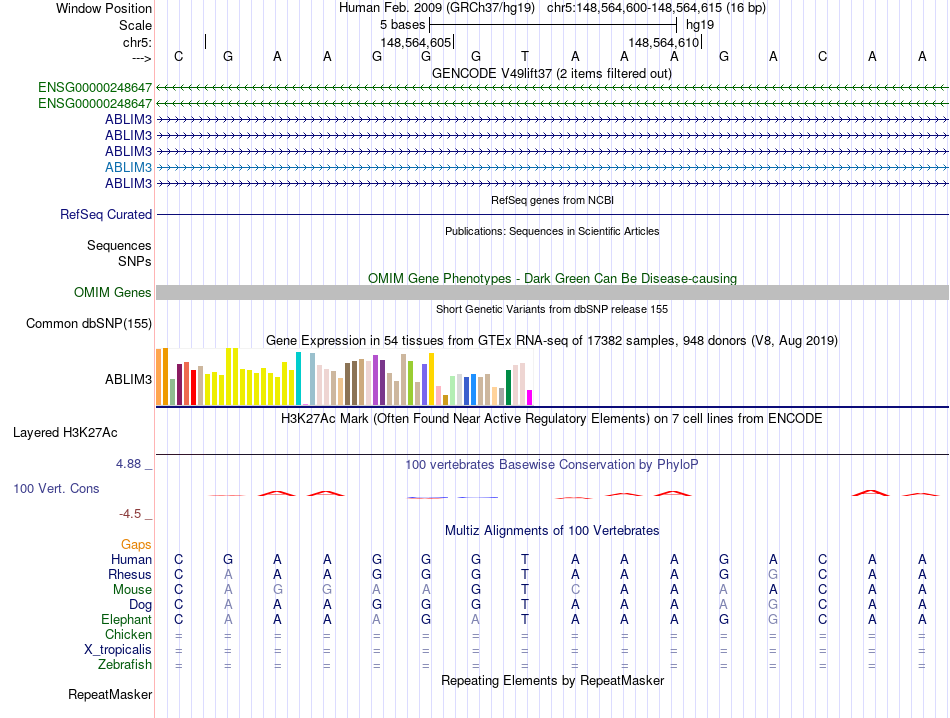Click the 148,564,605 ruler coordinate
This screenshot has width=950, height=718.
416,42
